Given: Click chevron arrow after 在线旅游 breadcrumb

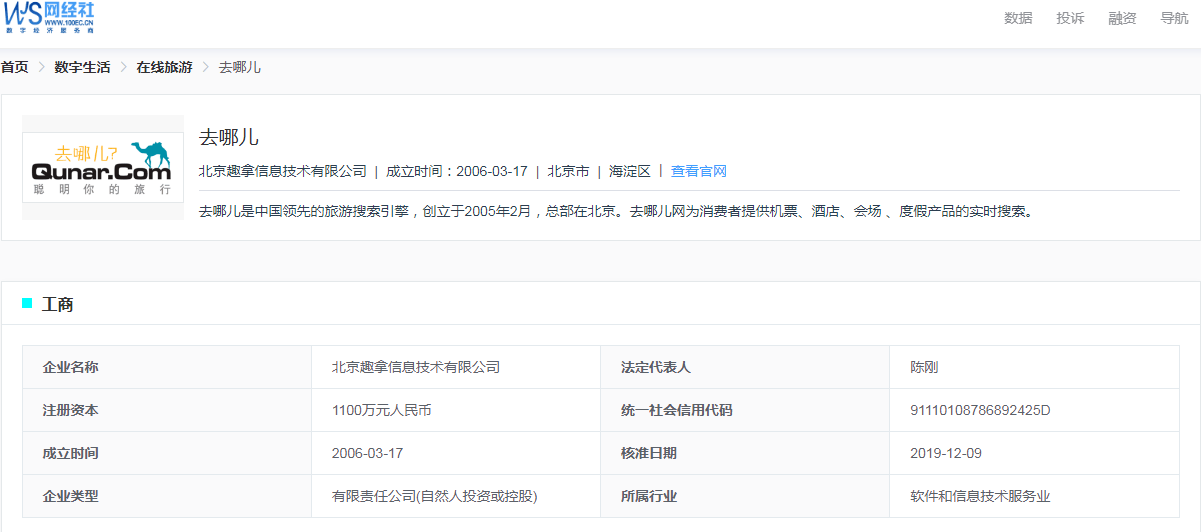Looking at the screenshot, I should click(x=206, y=67).
